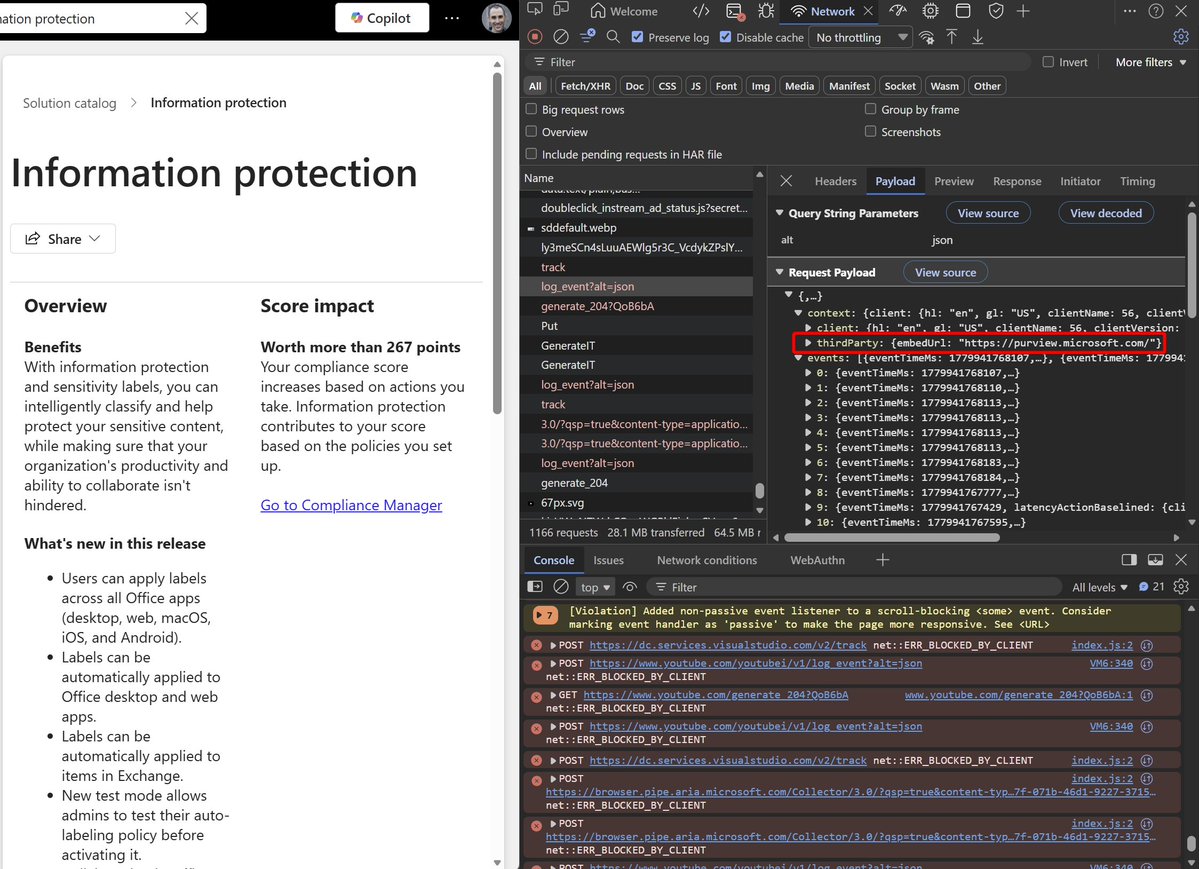Open the Share dropdown button
Viewport: 1199px width, 869px height.
63,239
